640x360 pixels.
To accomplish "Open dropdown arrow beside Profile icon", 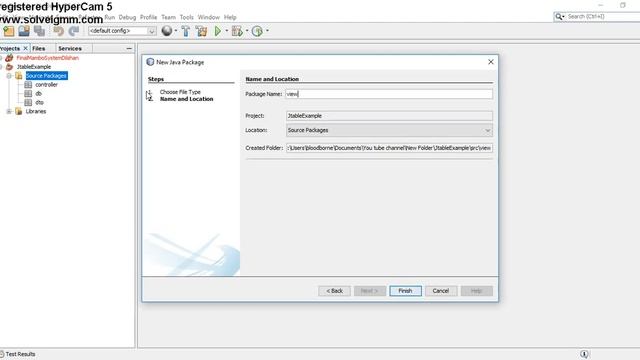I will (x=267, y=31).
